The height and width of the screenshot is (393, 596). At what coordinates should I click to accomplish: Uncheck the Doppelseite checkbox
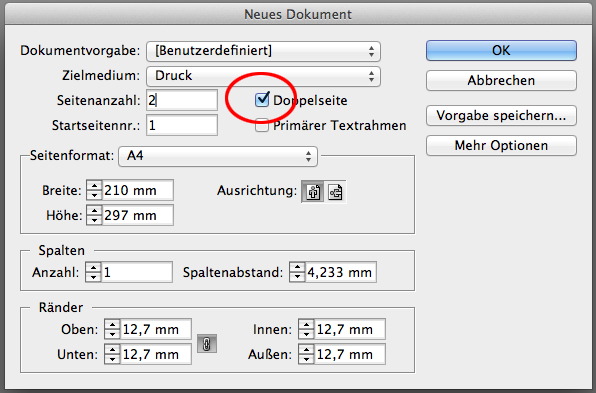262,100
